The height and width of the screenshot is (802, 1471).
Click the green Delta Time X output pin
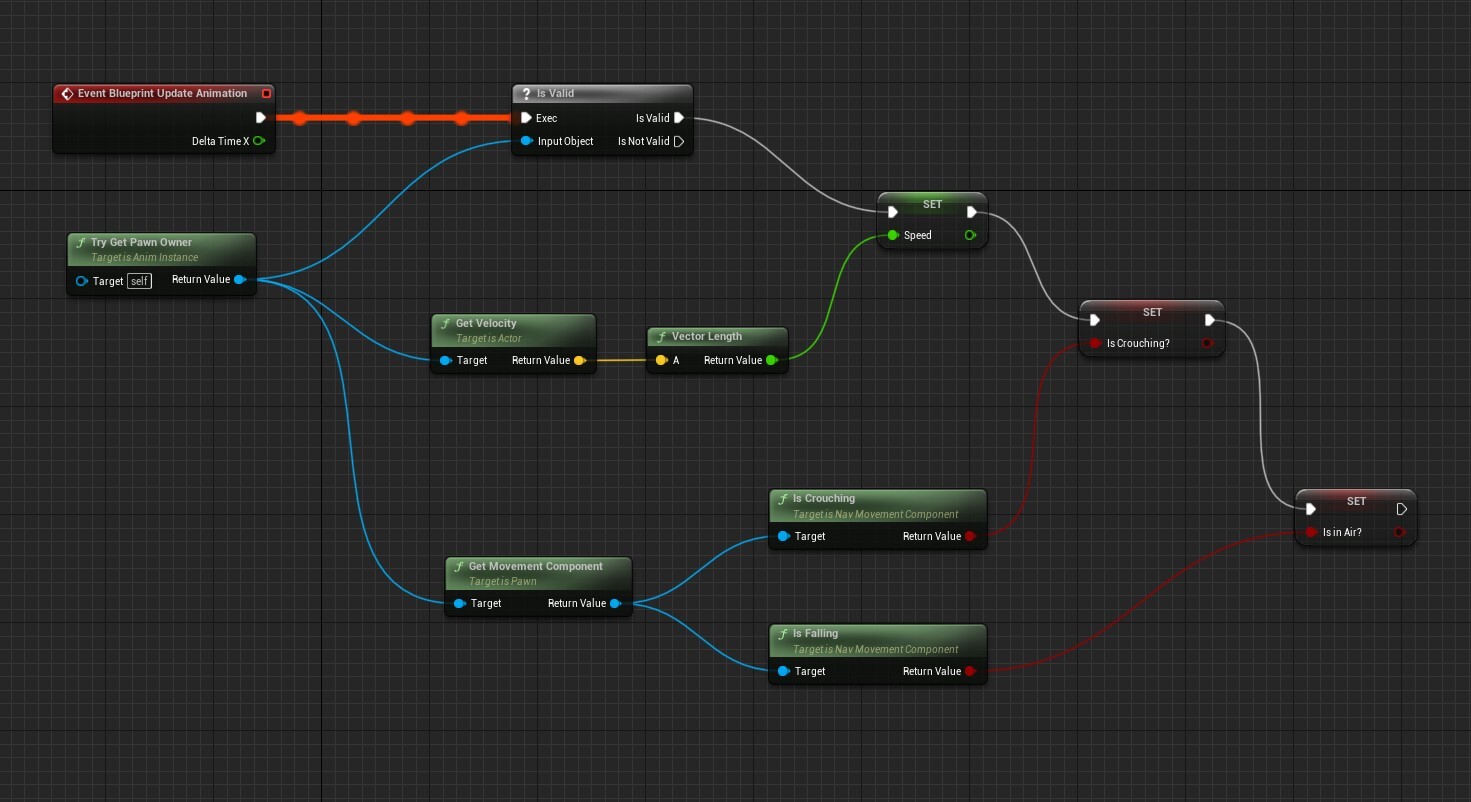point(259,141)
